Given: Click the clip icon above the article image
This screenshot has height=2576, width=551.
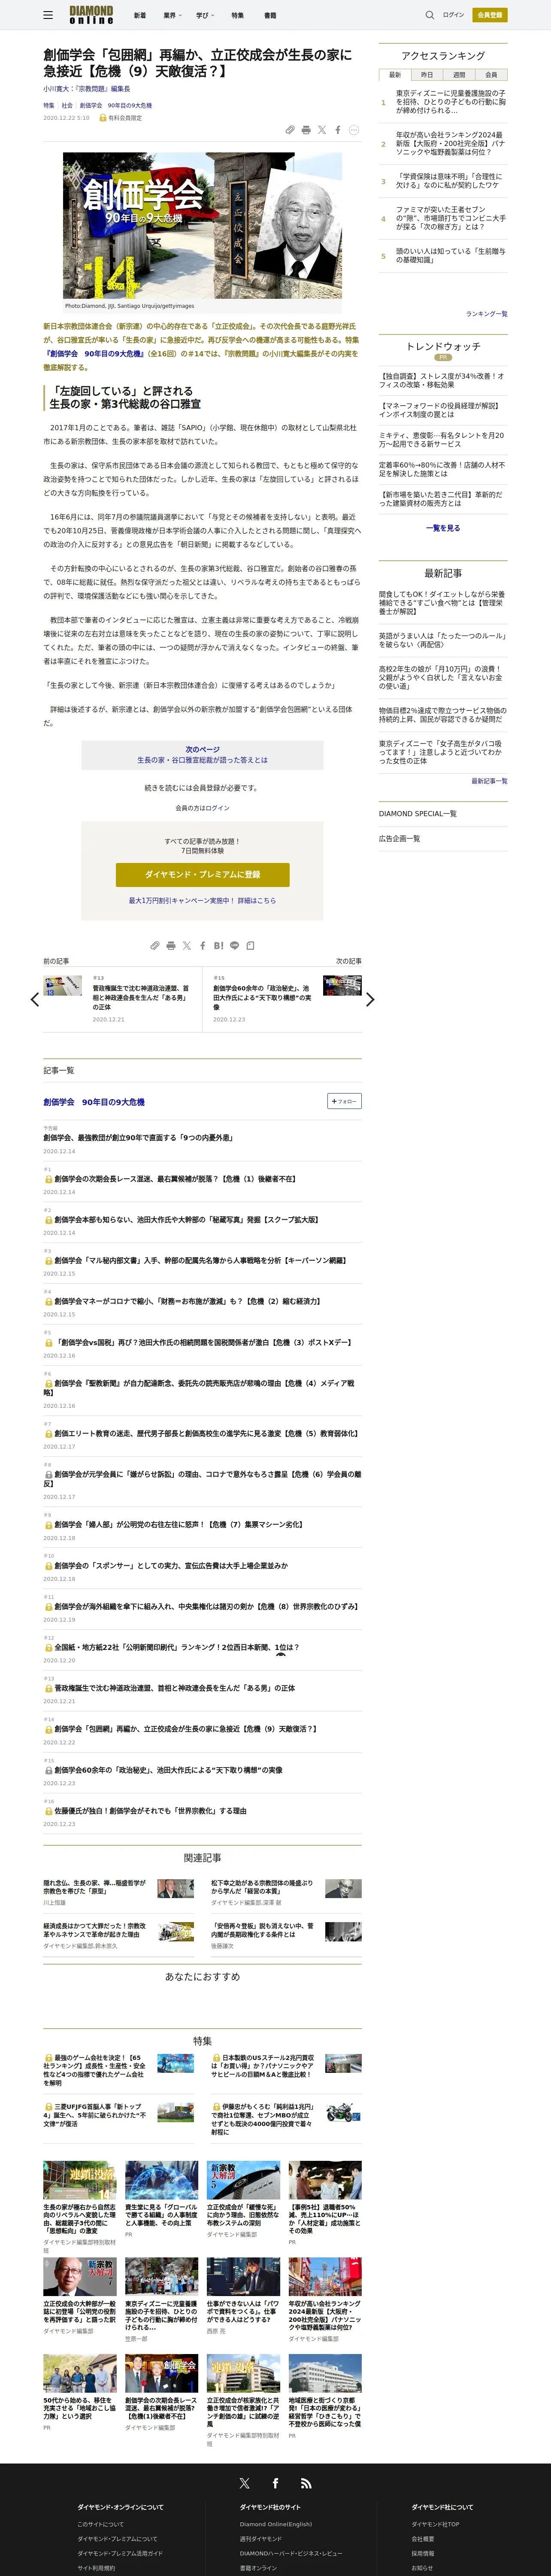Looking at the screenshot, I should point(290,130).
